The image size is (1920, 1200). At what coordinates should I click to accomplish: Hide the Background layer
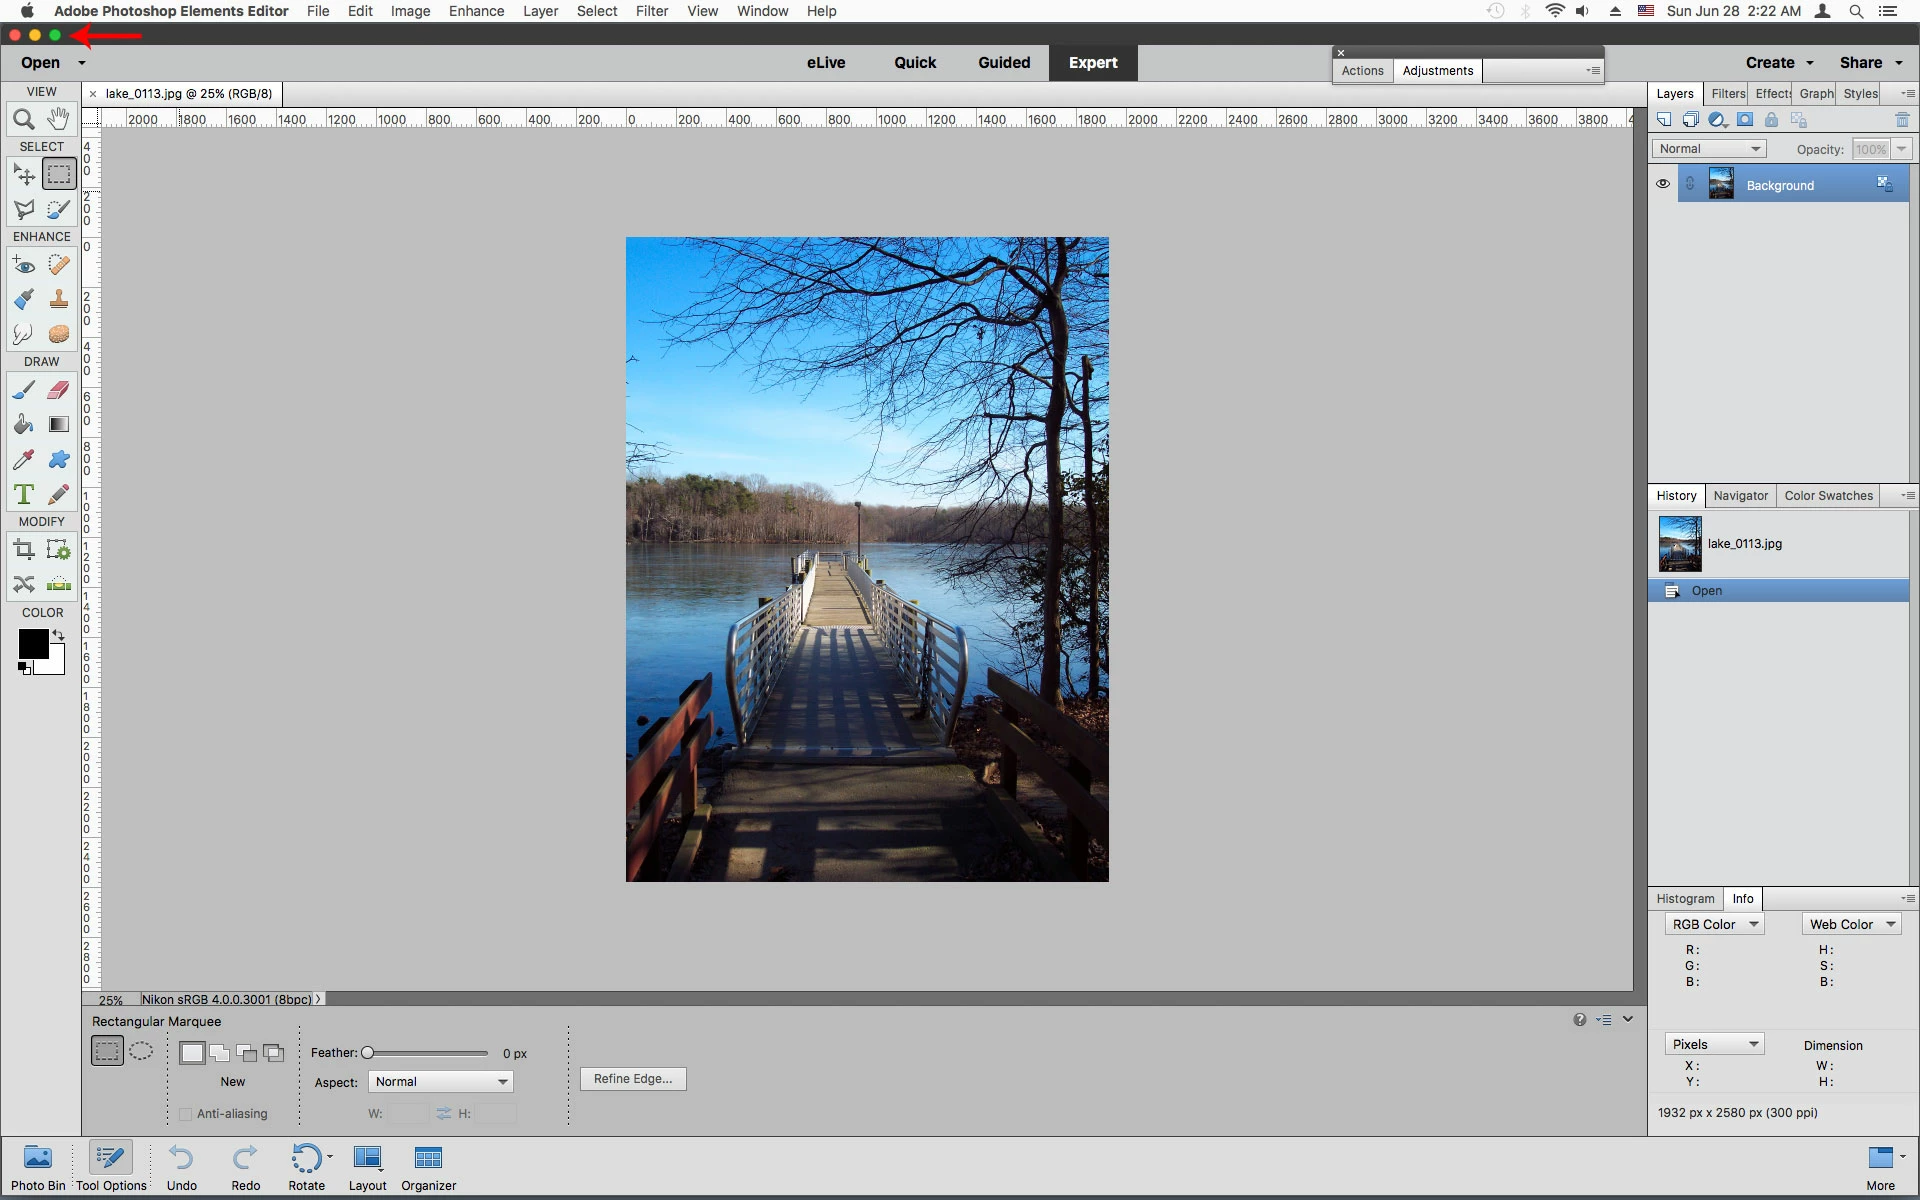click(x=1662, y=184)
